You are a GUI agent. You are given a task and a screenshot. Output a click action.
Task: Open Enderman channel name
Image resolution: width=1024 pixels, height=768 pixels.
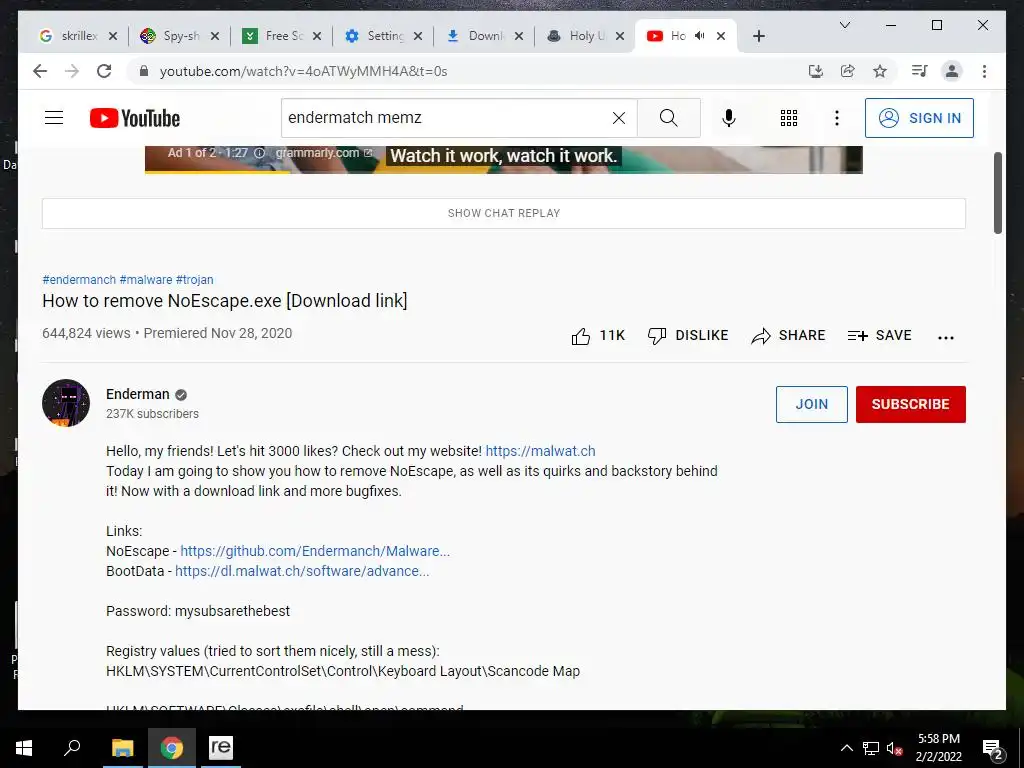click(x=137, y=394)
